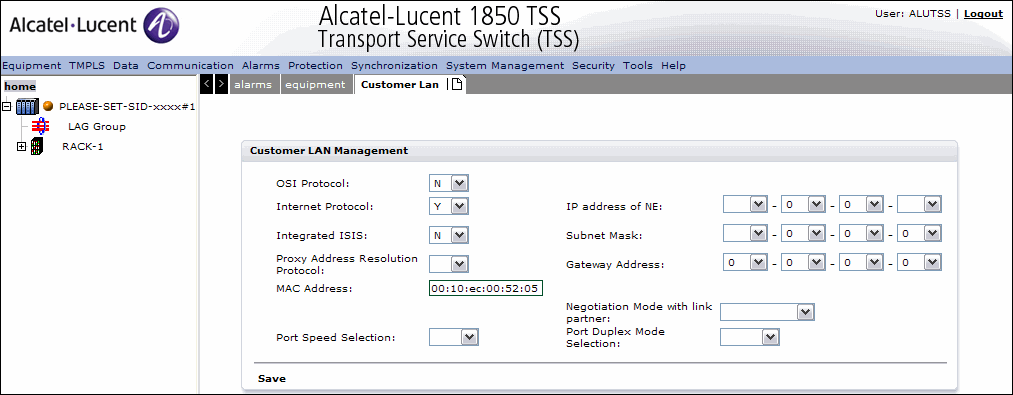Click the User: ALUTSS text
The width and height of the screenshot is (1013, 395).
pos(914,13)
